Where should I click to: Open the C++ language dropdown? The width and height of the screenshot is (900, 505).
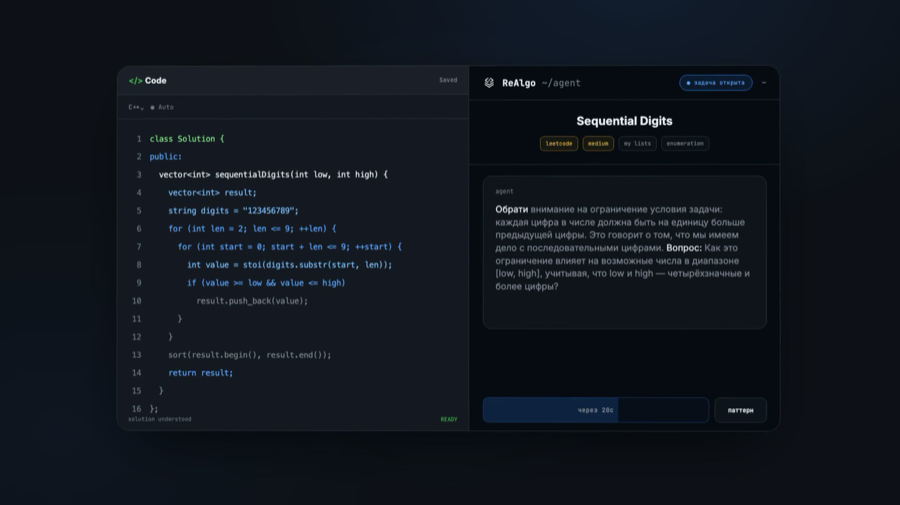pos(135,107)
